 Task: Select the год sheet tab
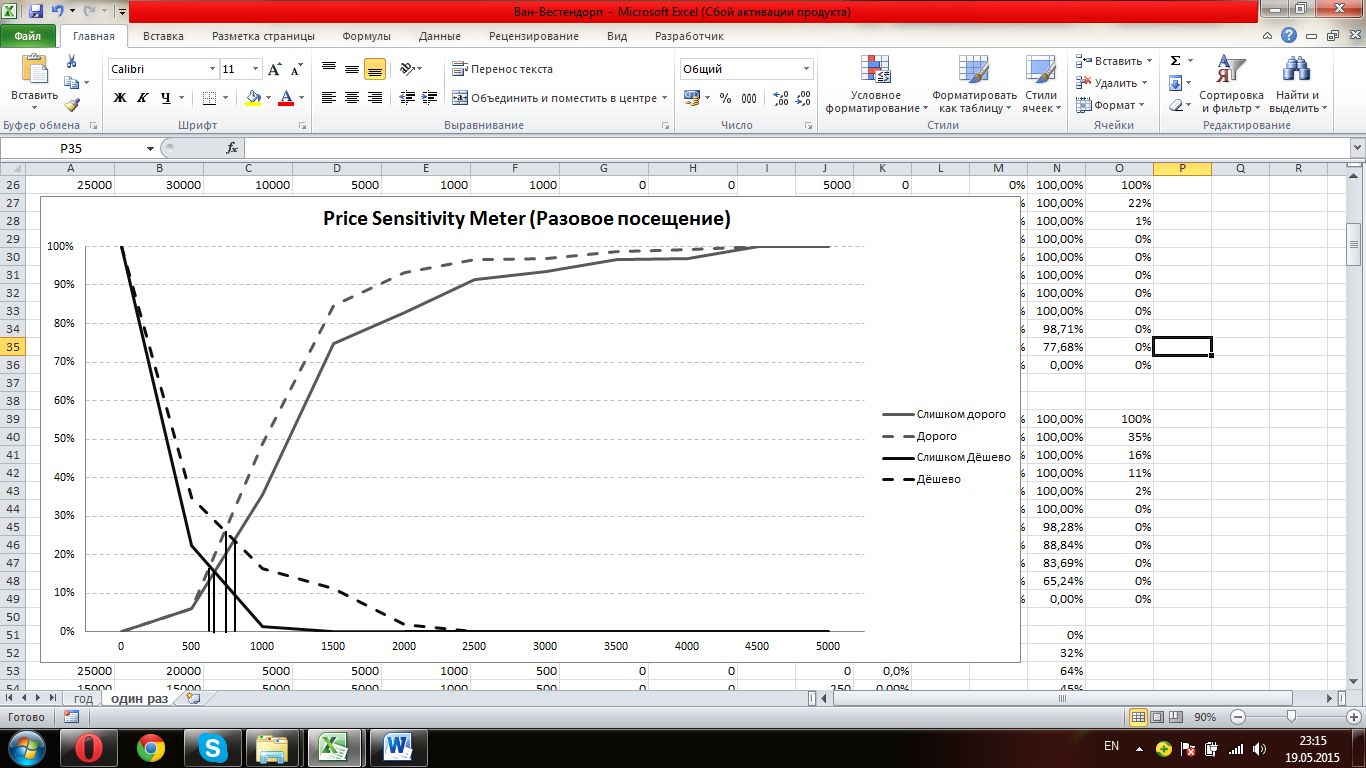click(81, 699)
